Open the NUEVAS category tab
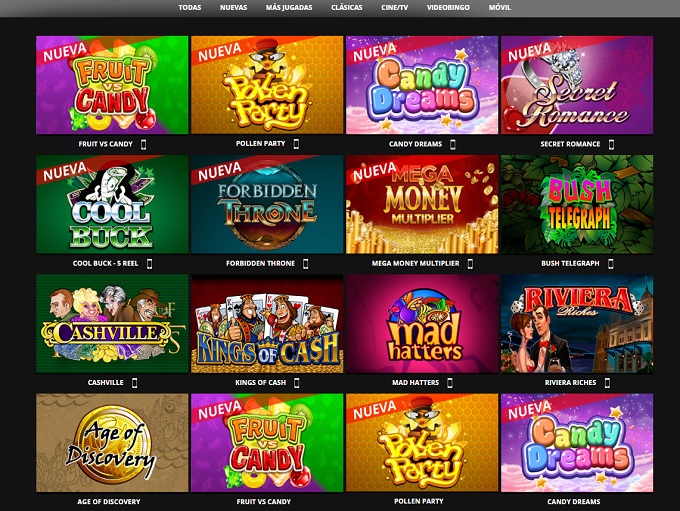Viewport: 680px width, 511px height. click(x=233, y=7)
